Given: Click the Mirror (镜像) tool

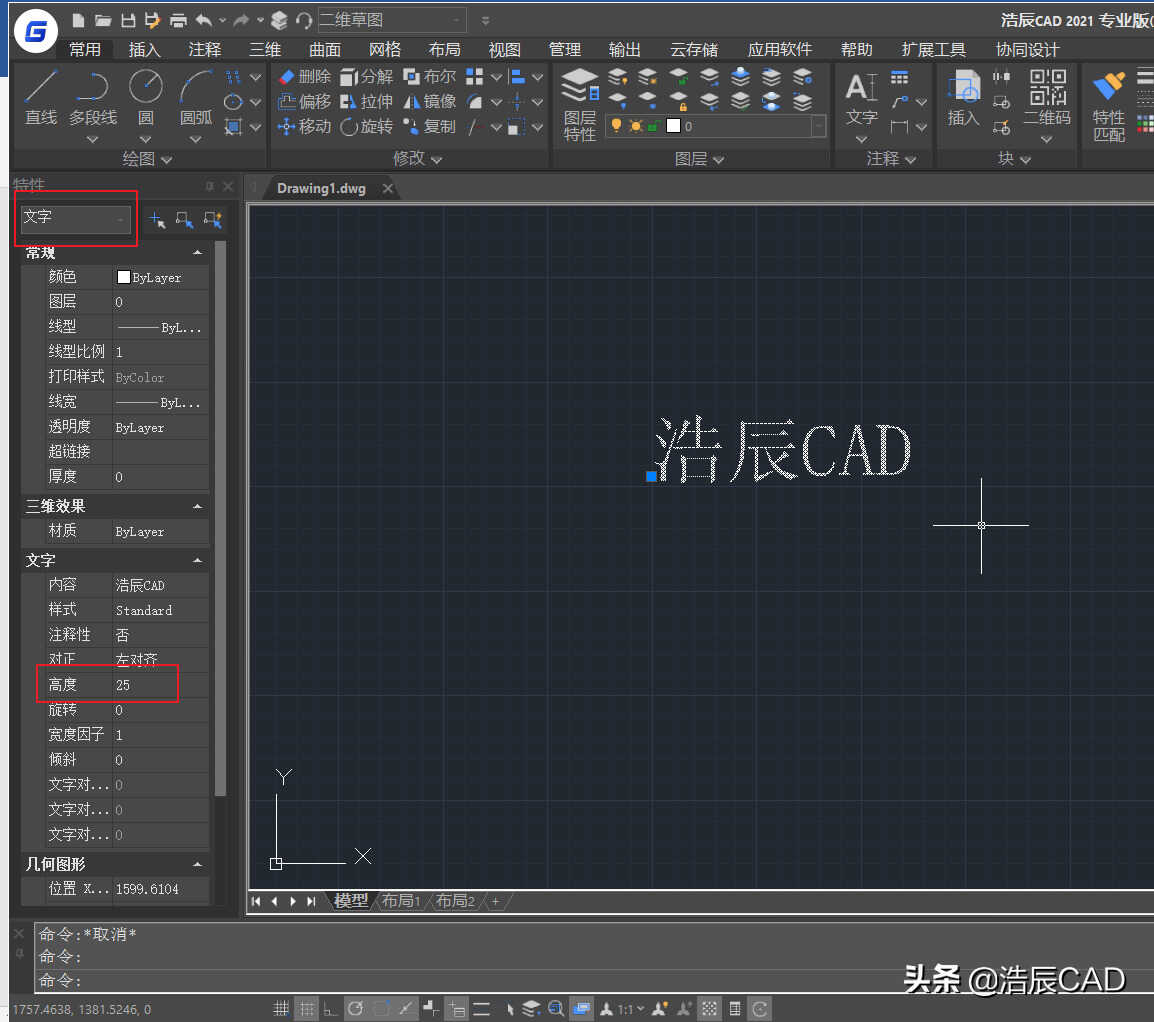Looking at the screenshot, I should [430, 102].
